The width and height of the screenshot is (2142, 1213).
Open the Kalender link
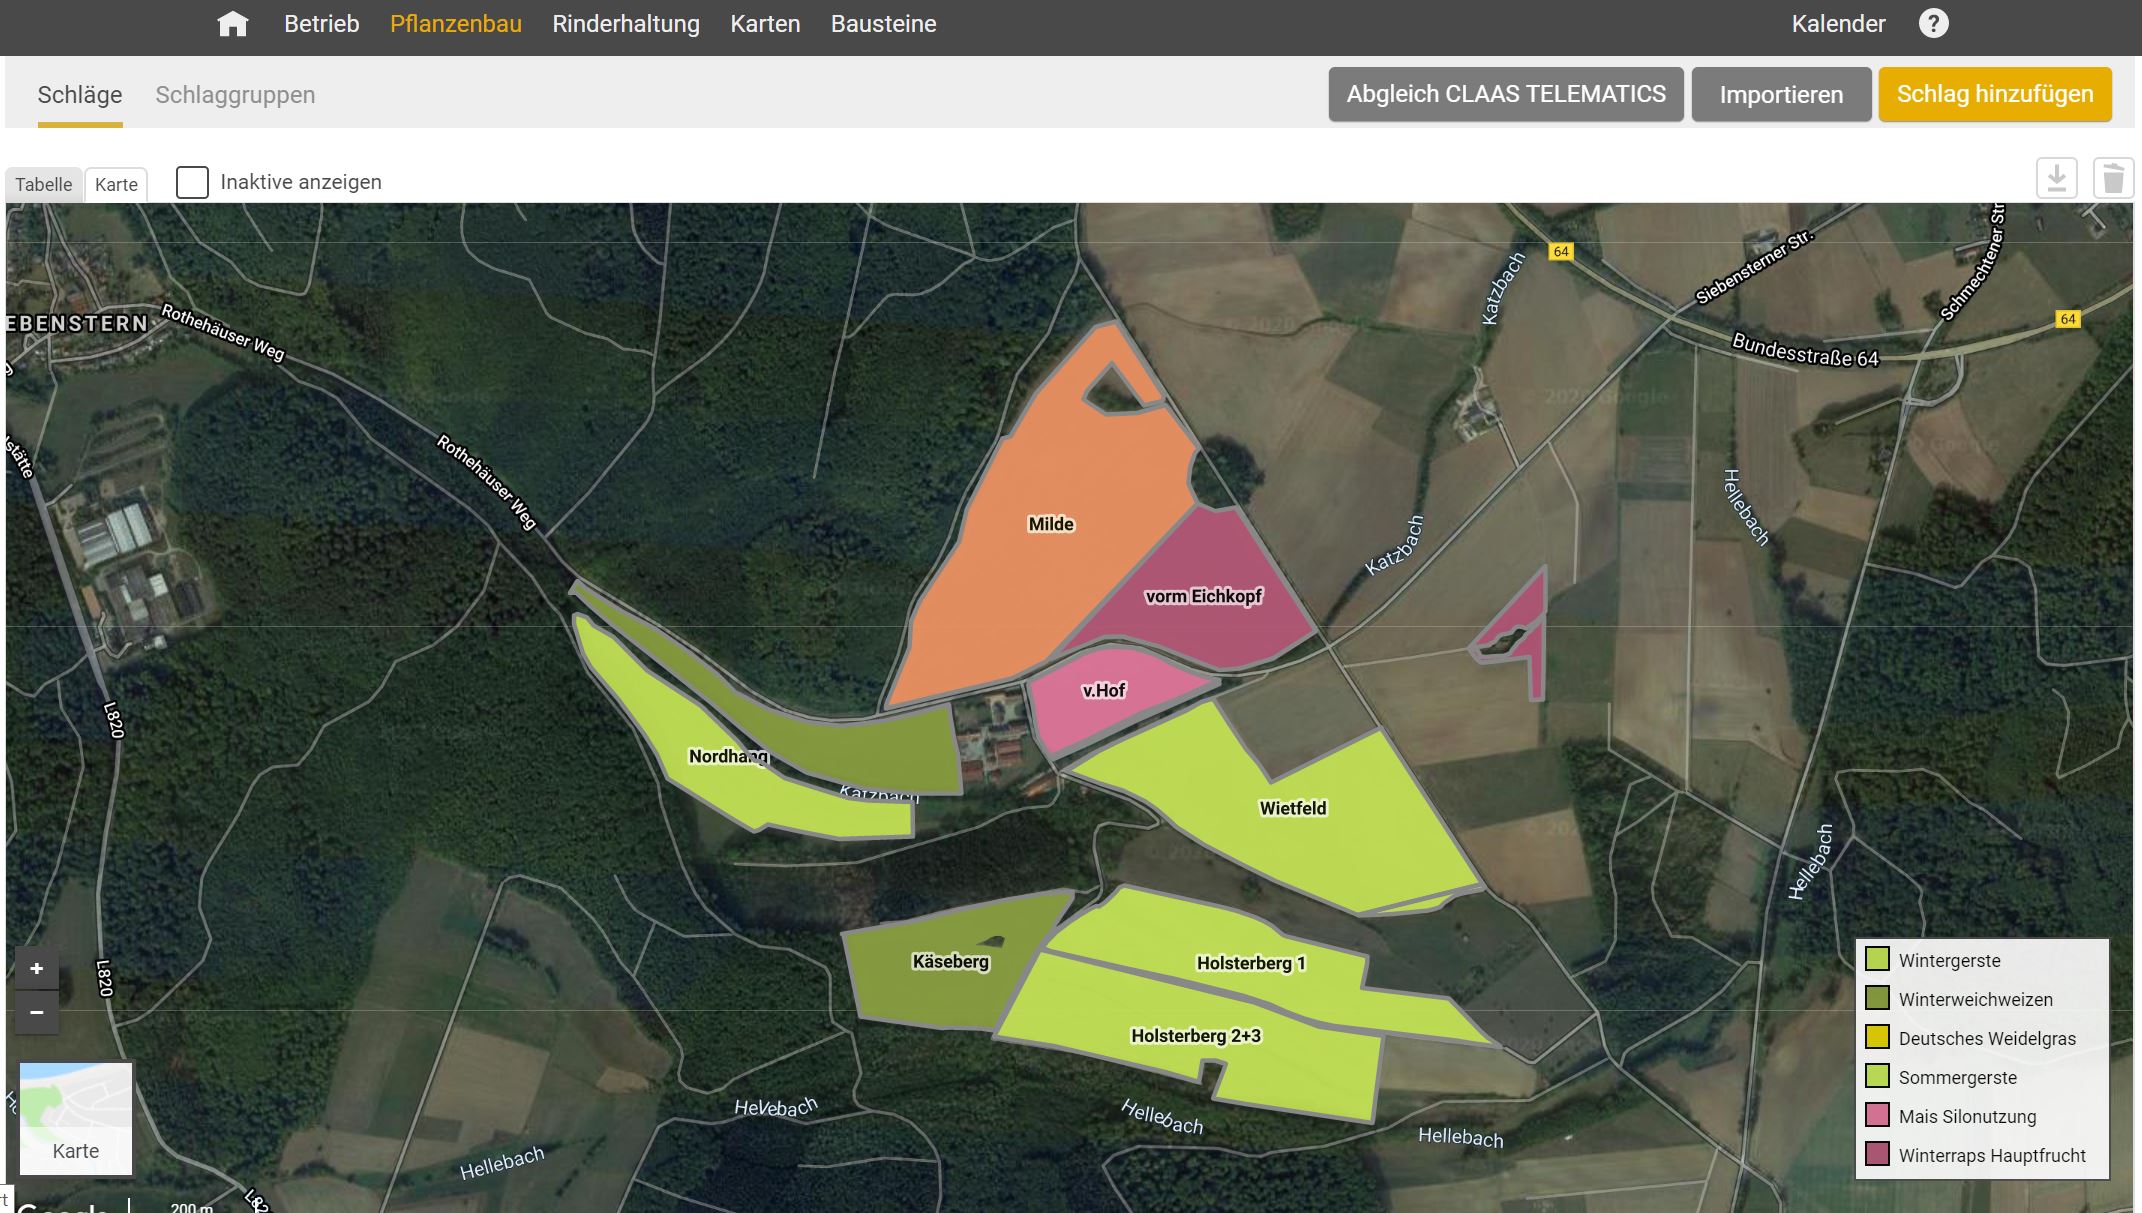[1838, 24]
